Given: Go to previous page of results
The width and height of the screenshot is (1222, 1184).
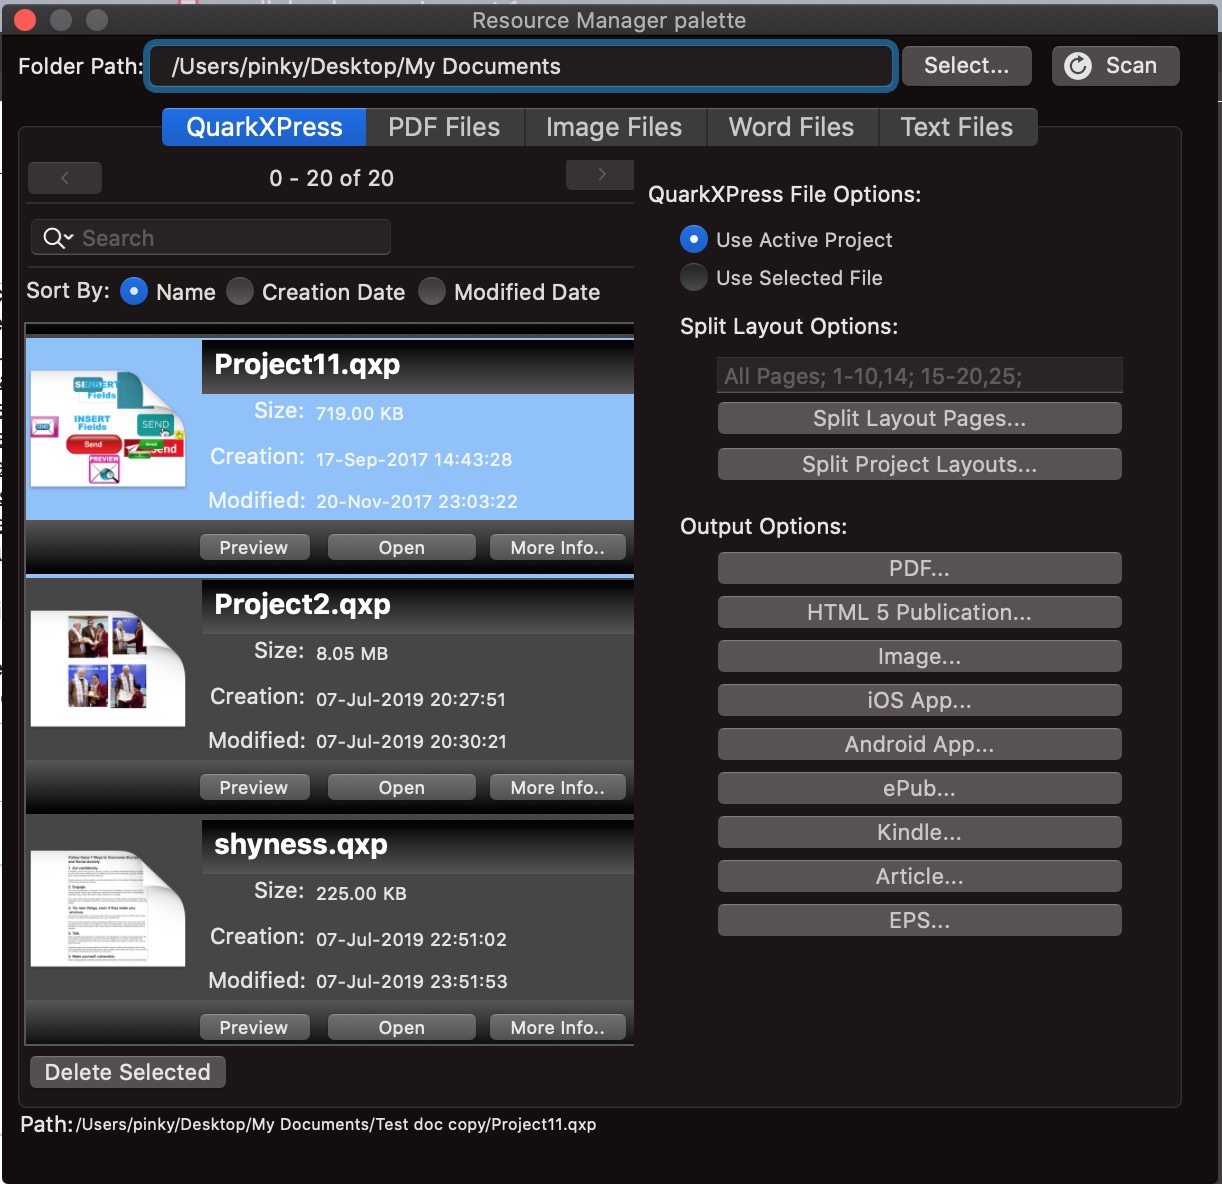Looking at the screenshot, I should click(65, 178).
